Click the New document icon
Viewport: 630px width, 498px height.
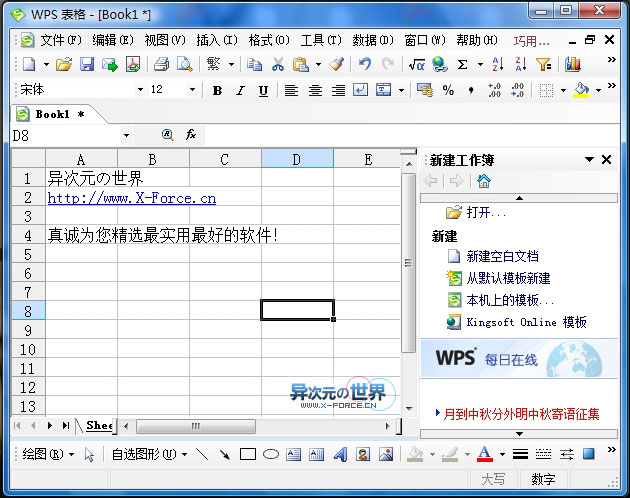[x=29, y=64]
